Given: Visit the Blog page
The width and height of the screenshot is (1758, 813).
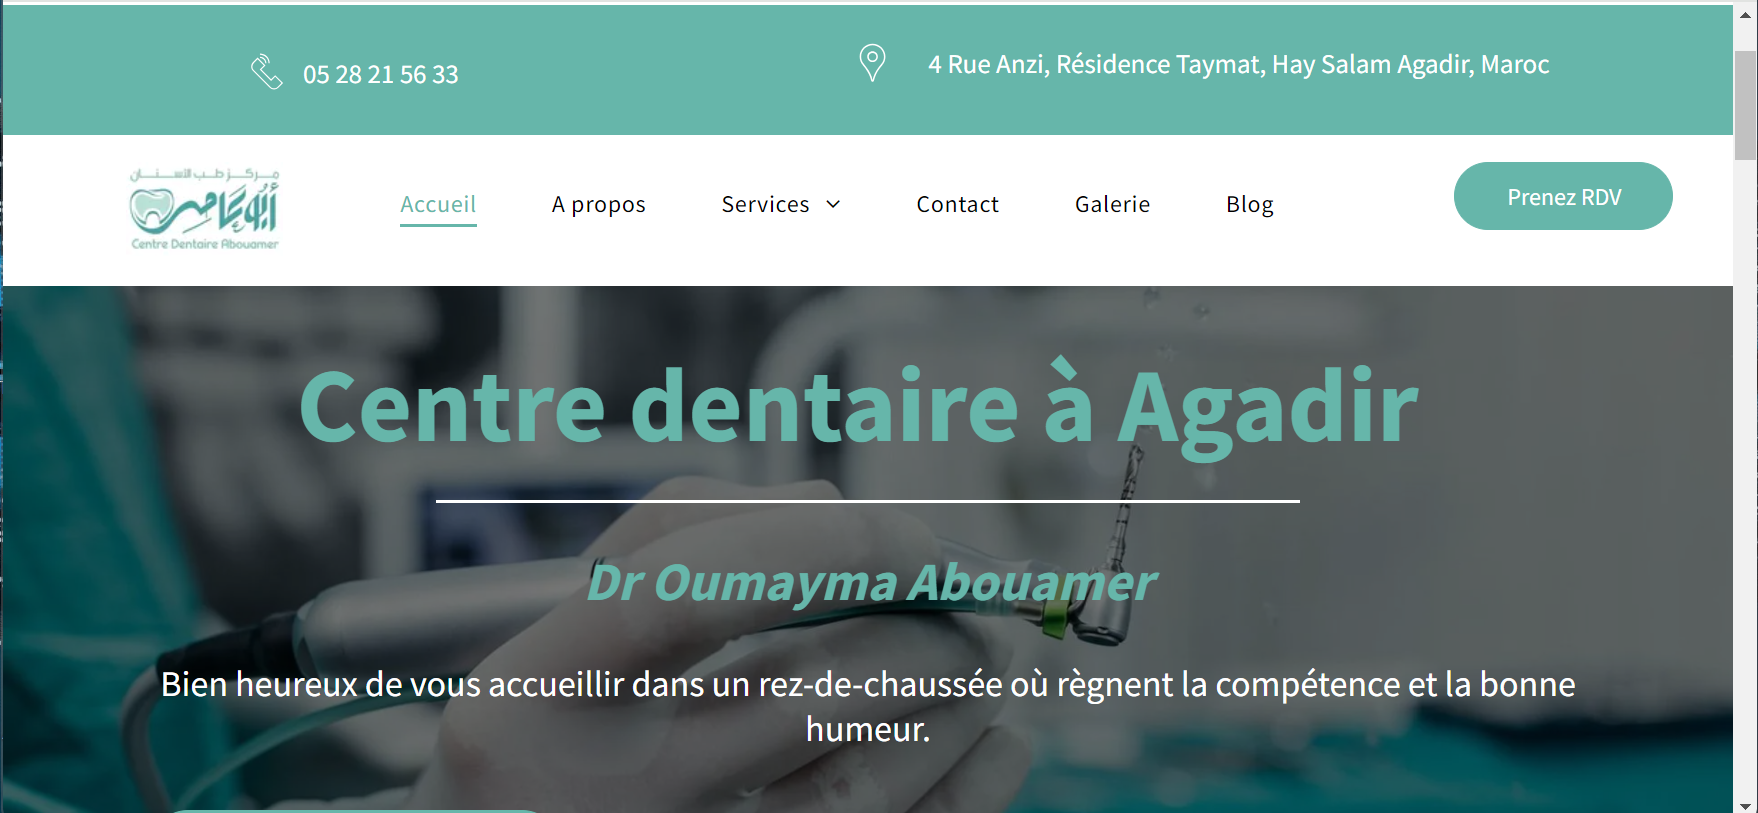Looking at the screenshot, I should [1250, 205].
